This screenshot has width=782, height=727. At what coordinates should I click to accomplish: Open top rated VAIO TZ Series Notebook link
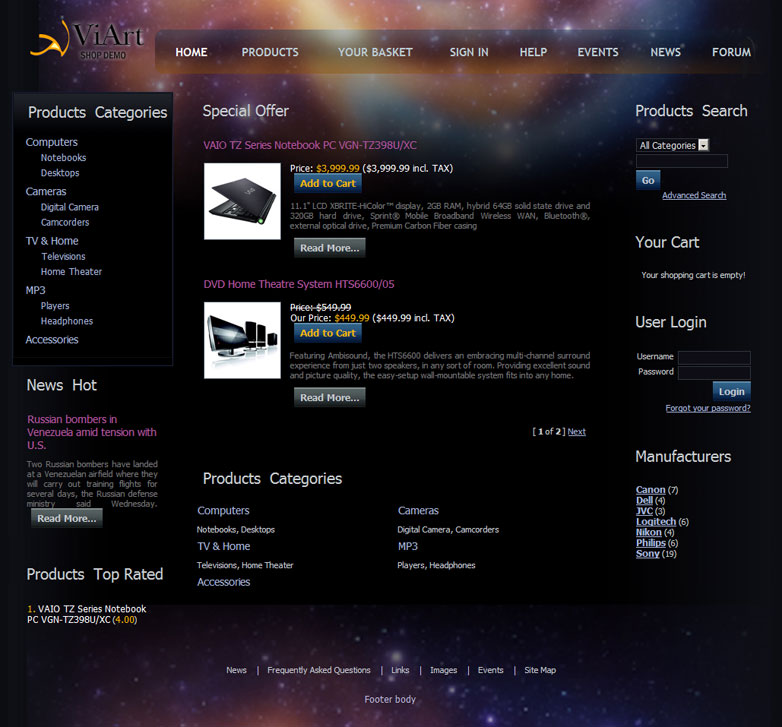coord(86,614)
